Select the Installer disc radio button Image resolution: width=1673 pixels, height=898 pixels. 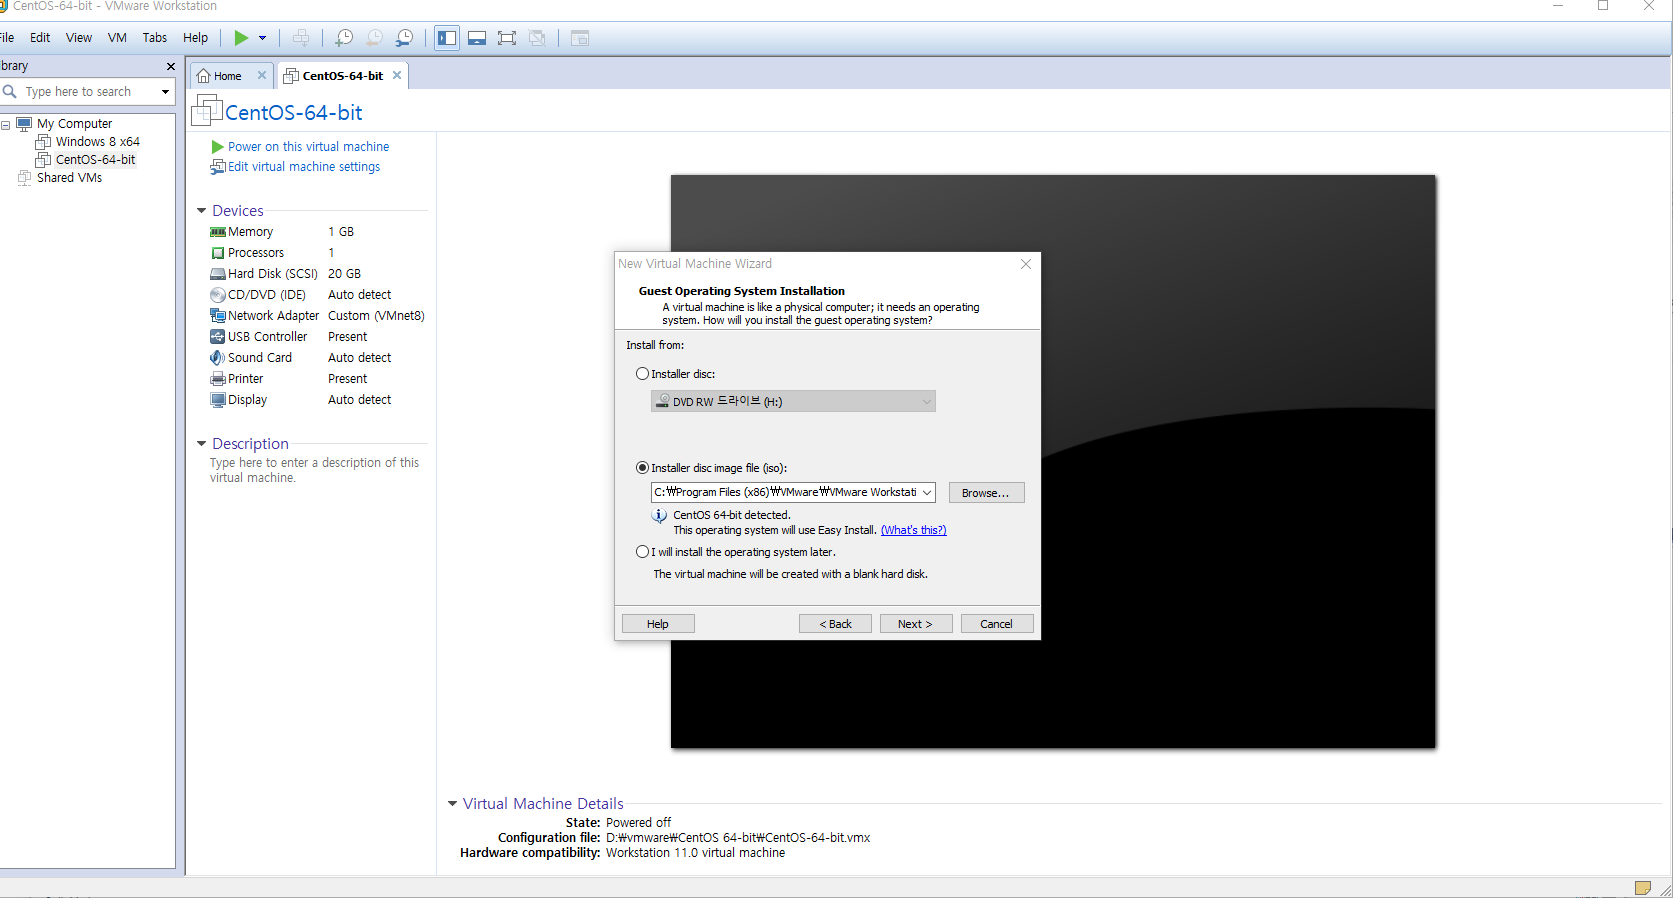pos(642,374)
